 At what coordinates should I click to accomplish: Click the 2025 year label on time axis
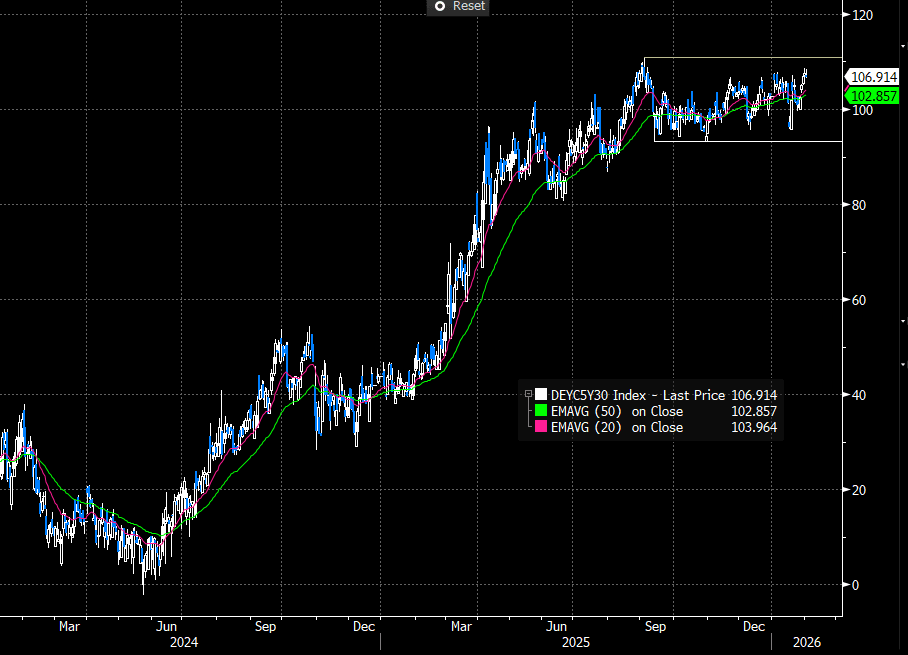tap(577, 644)
